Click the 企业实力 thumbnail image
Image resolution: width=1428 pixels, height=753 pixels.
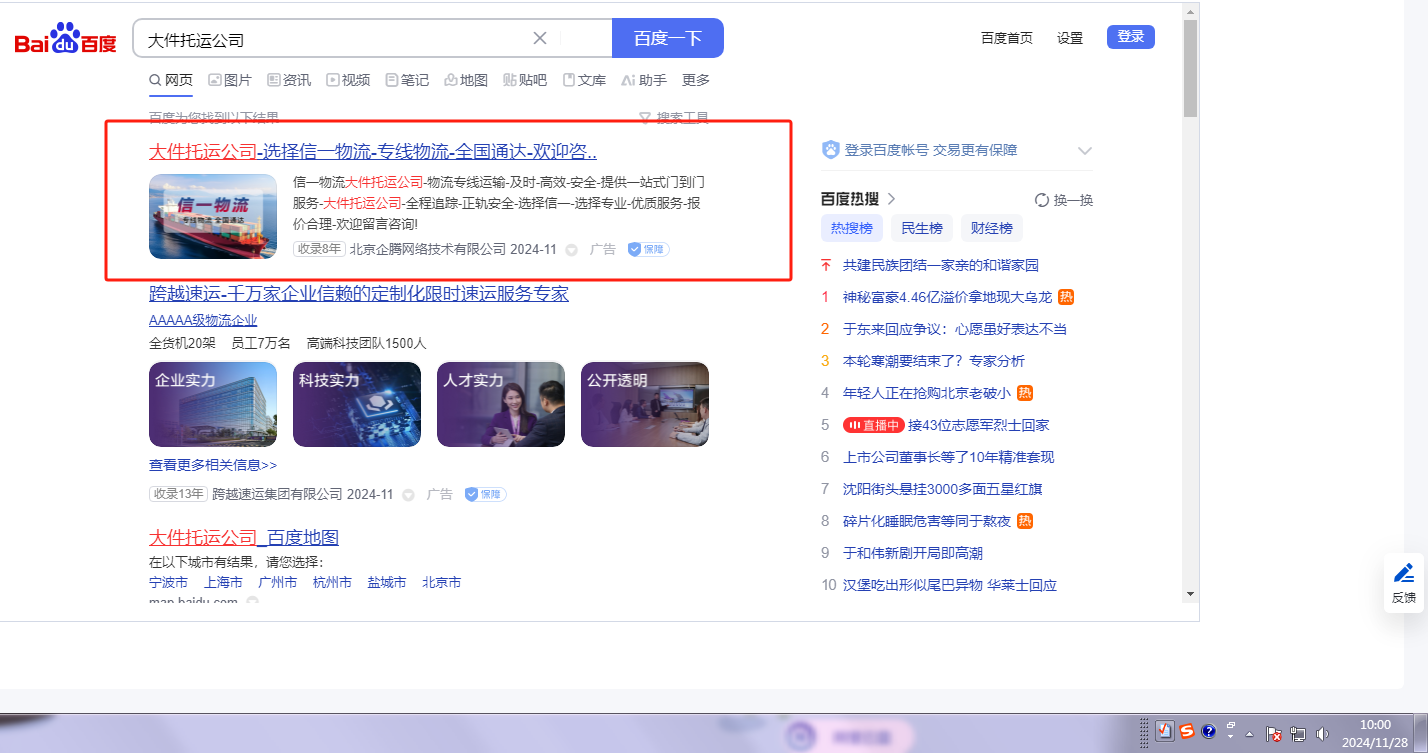click(213, 404)
